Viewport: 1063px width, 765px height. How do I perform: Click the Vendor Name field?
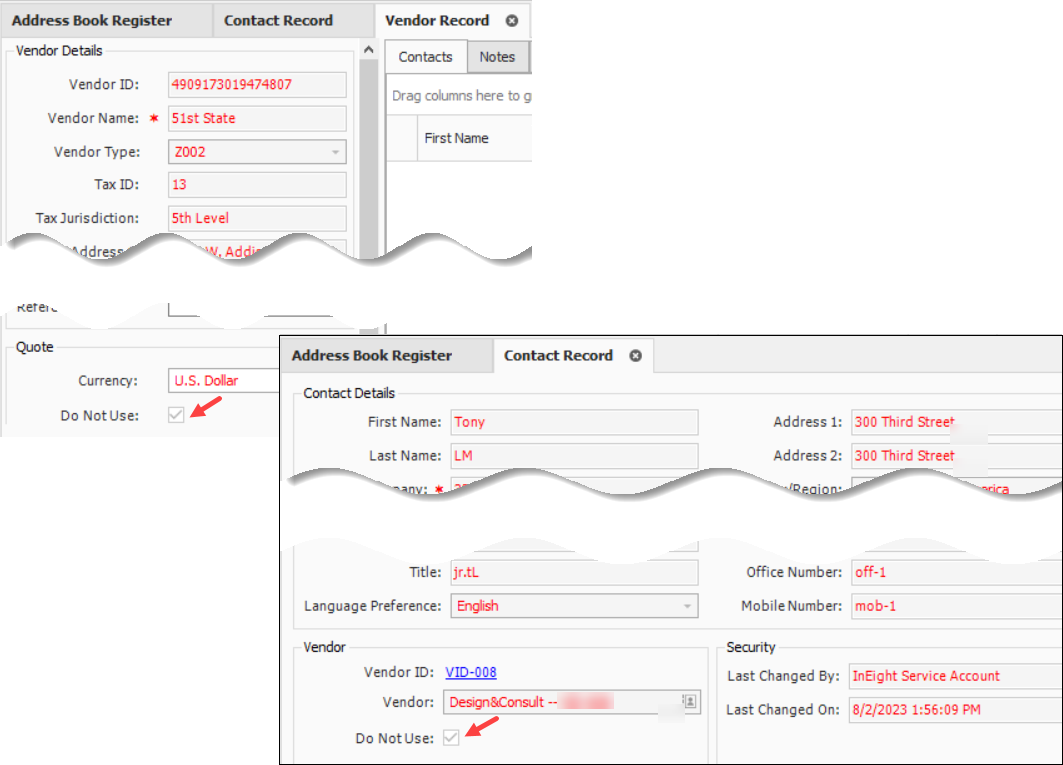tap(258, 118)
